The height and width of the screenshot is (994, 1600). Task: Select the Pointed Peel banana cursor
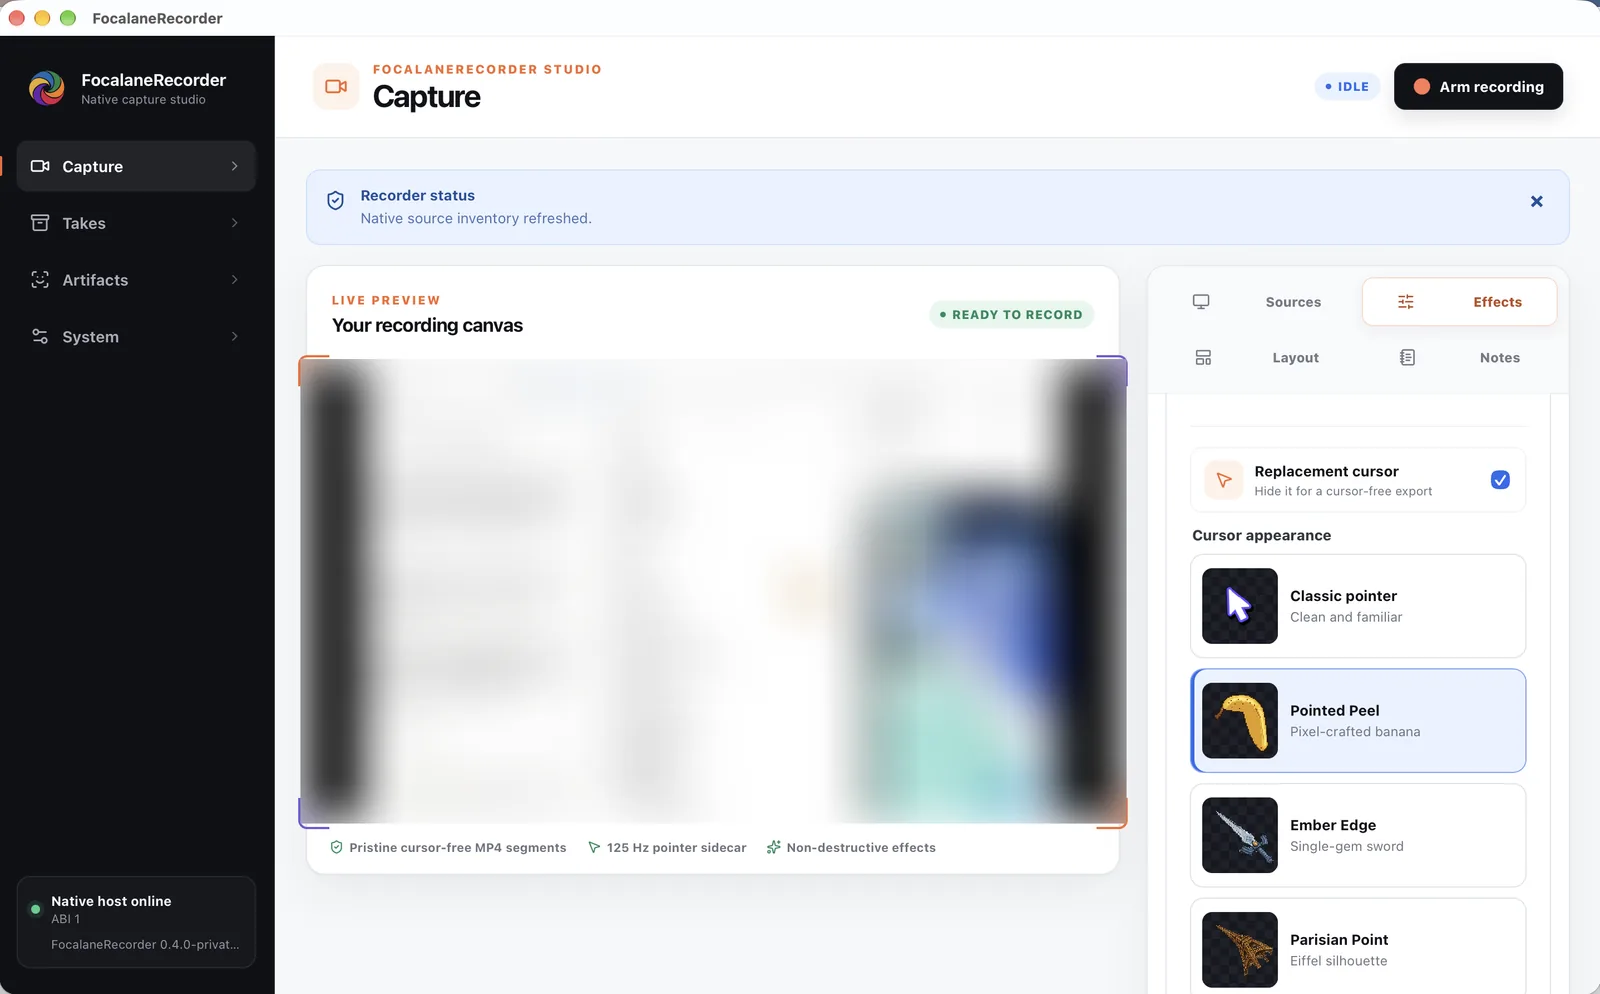click(x=1358, y=721)
